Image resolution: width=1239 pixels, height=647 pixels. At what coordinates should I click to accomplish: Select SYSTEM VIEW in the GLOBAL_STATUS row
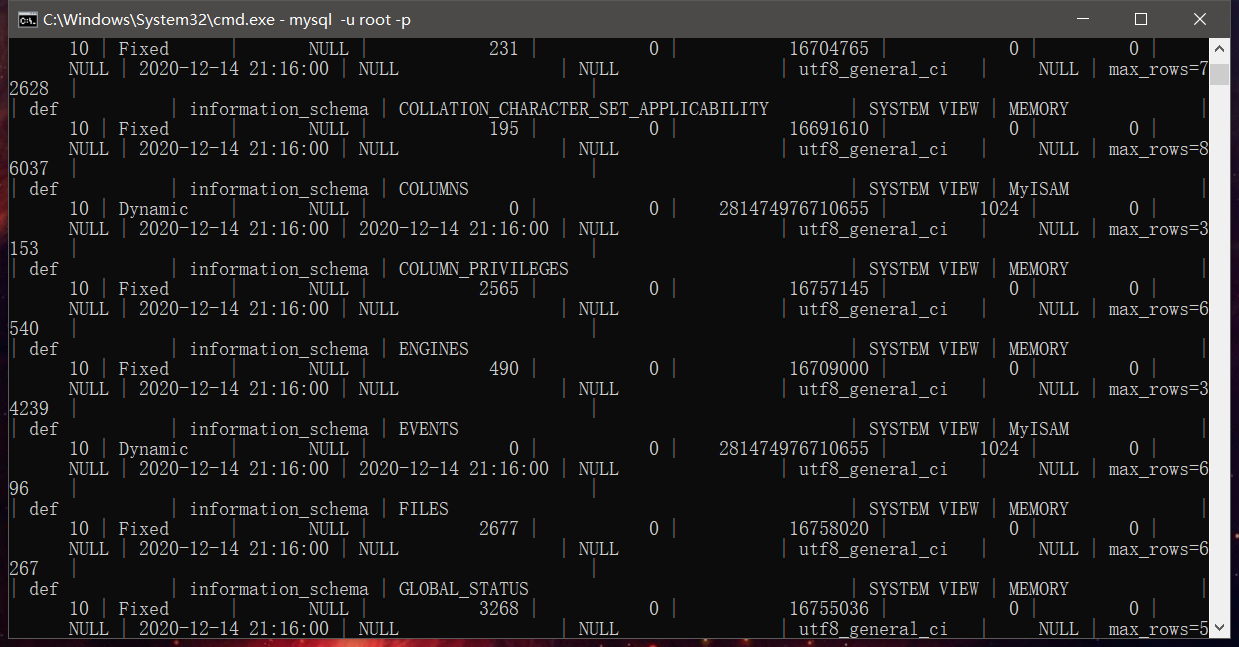(x=924, y=589)
